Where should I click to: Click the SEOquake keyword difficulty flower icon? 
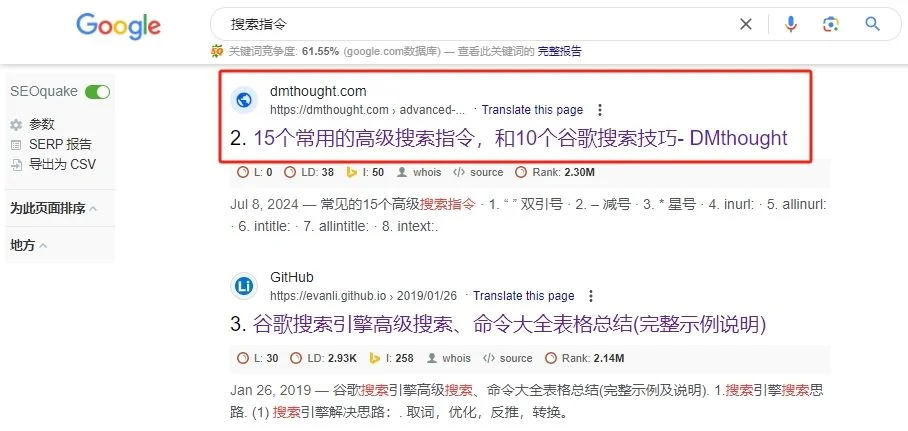[x=217, y=52]
